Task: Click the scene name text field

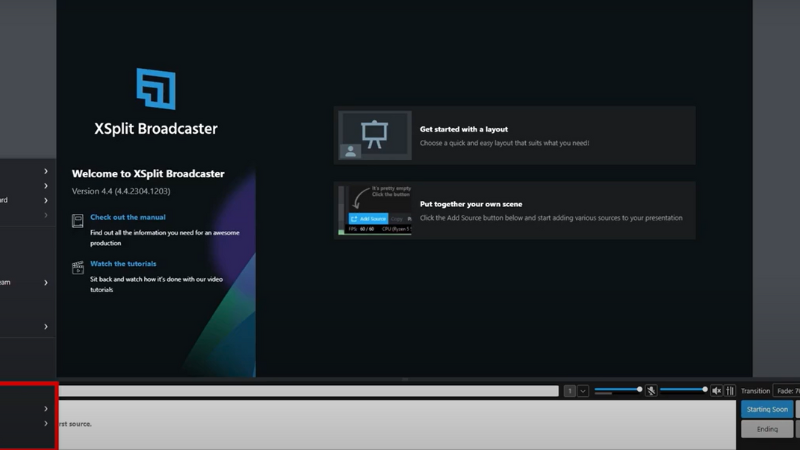Action: (309, 391)
